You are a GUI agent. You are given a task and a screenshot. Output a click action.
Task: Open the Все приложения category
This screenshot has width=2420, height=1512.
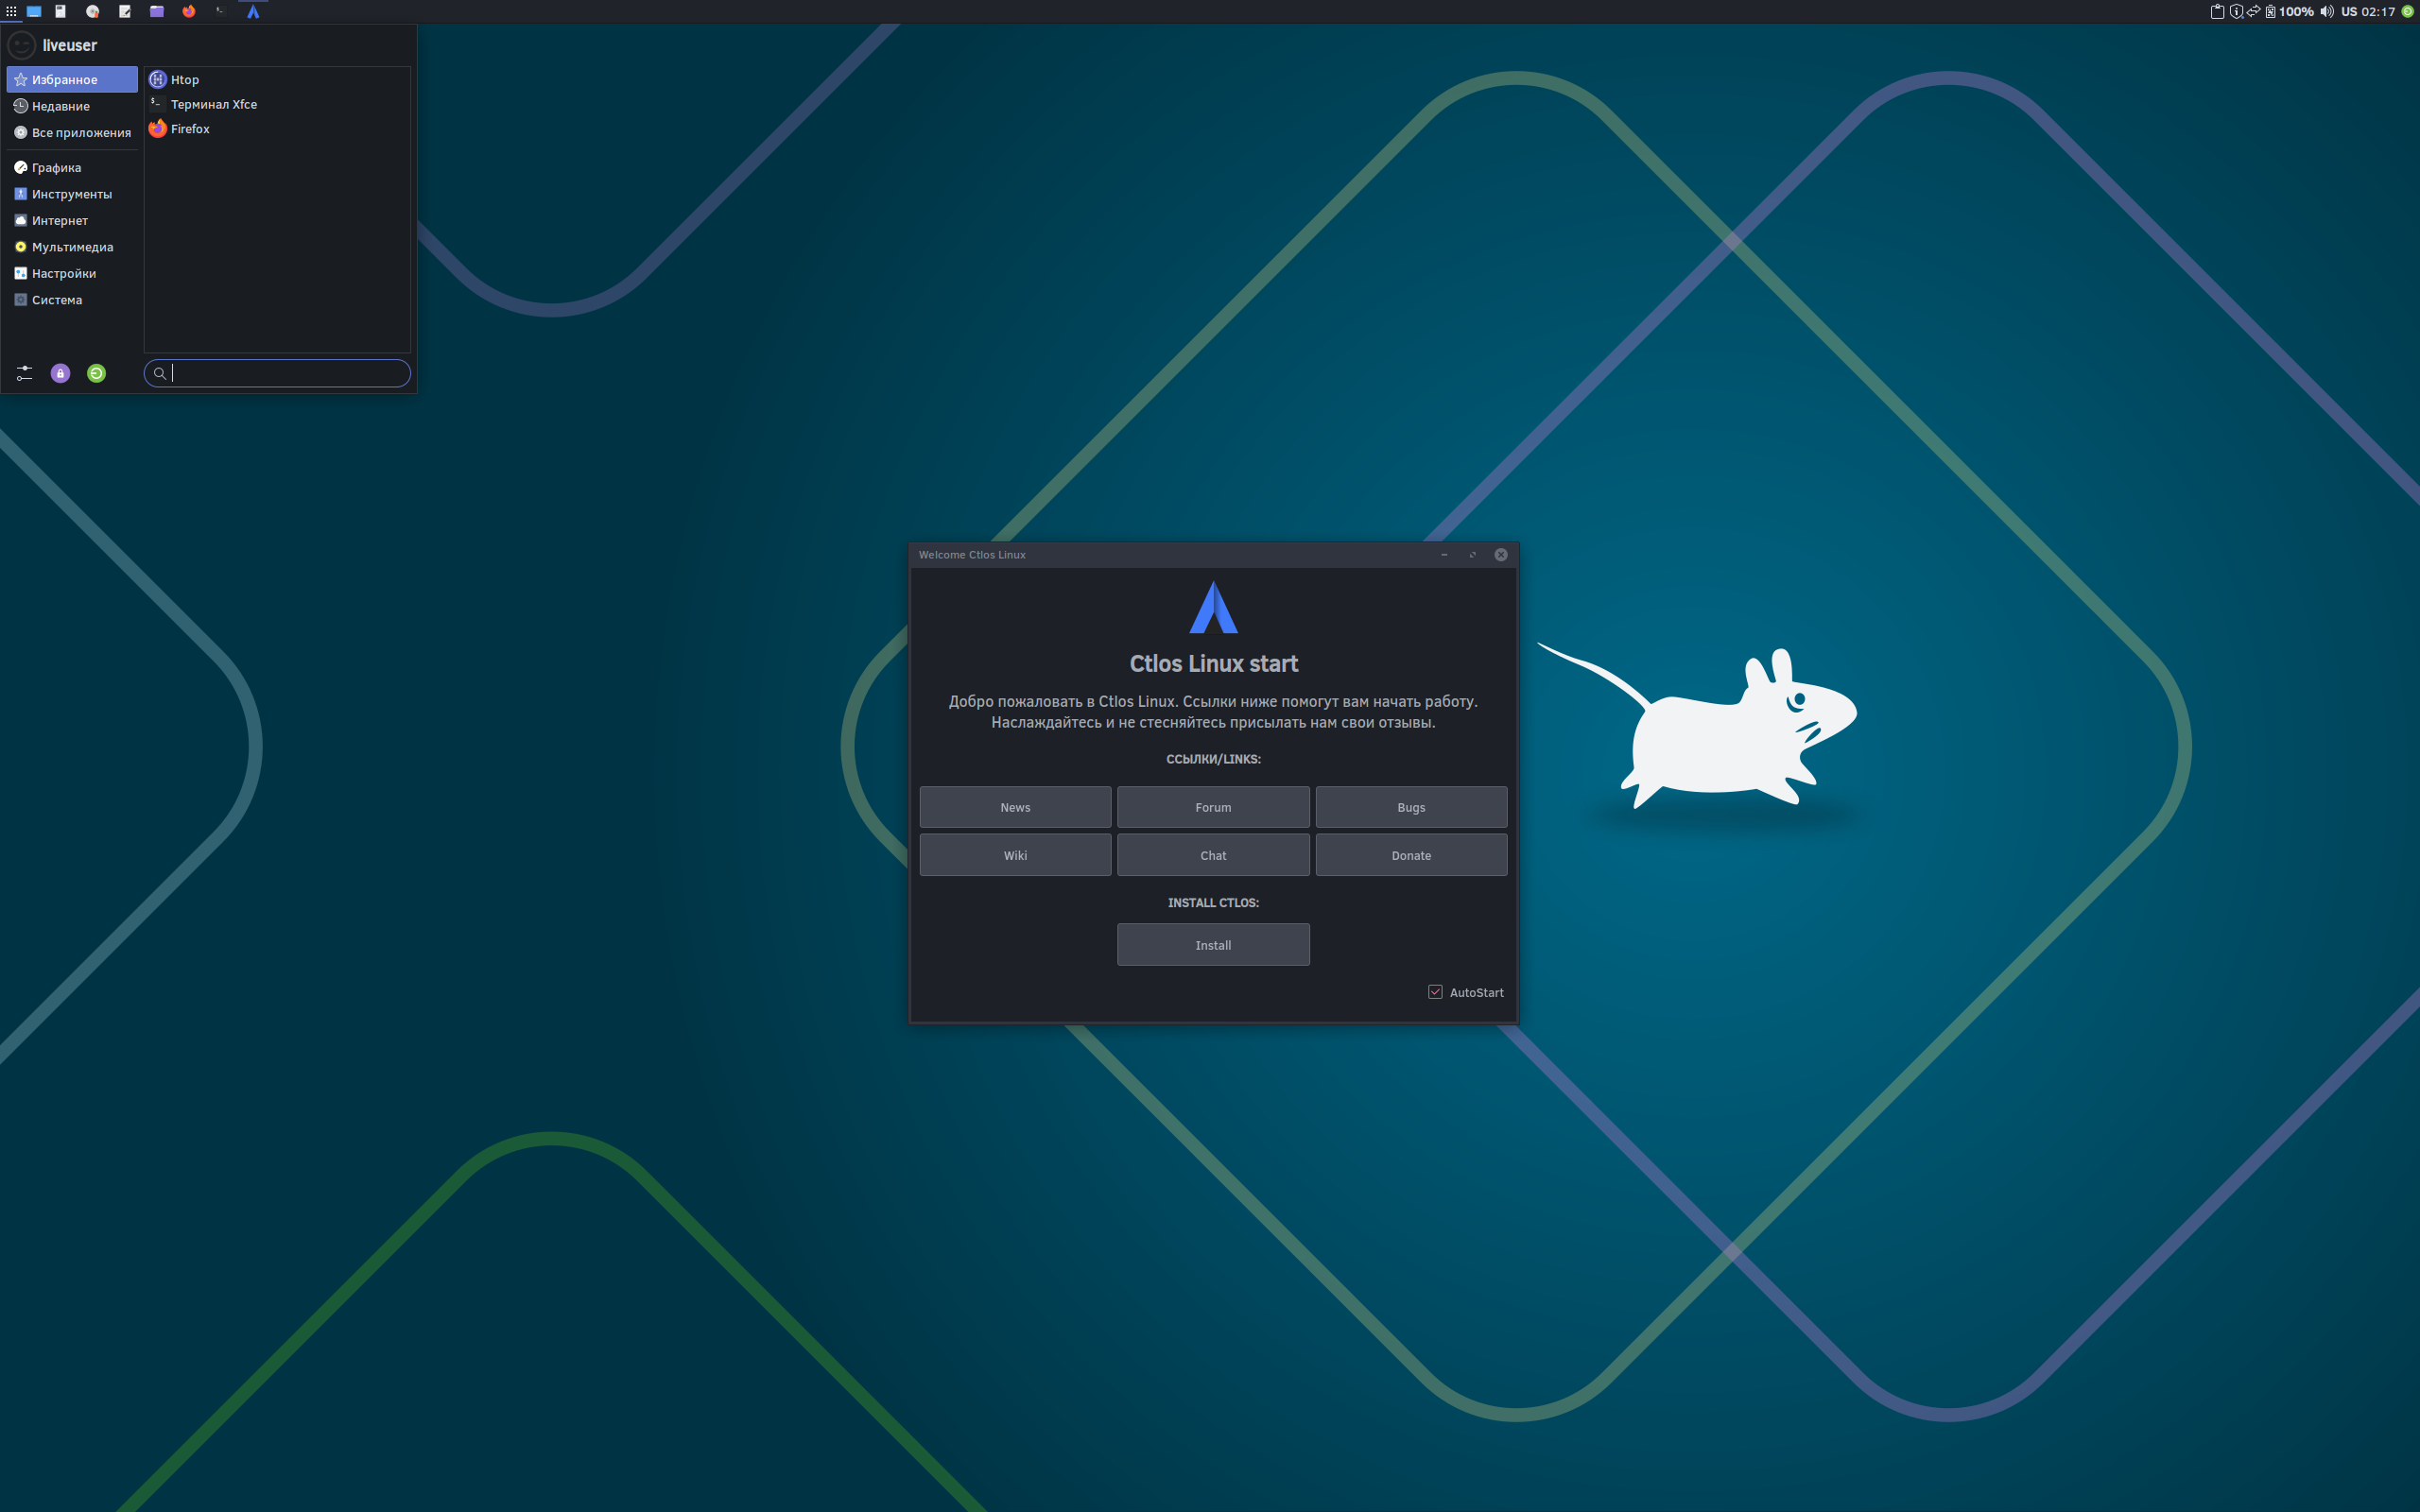coord(72,132)
